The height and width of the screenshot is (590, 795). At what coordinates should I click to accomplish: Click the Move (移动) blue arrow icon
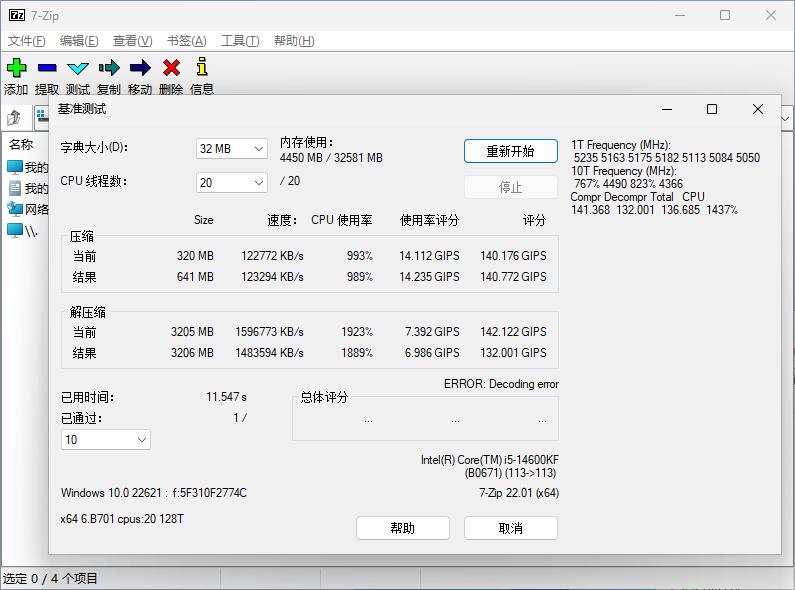[x=140, y=67]
